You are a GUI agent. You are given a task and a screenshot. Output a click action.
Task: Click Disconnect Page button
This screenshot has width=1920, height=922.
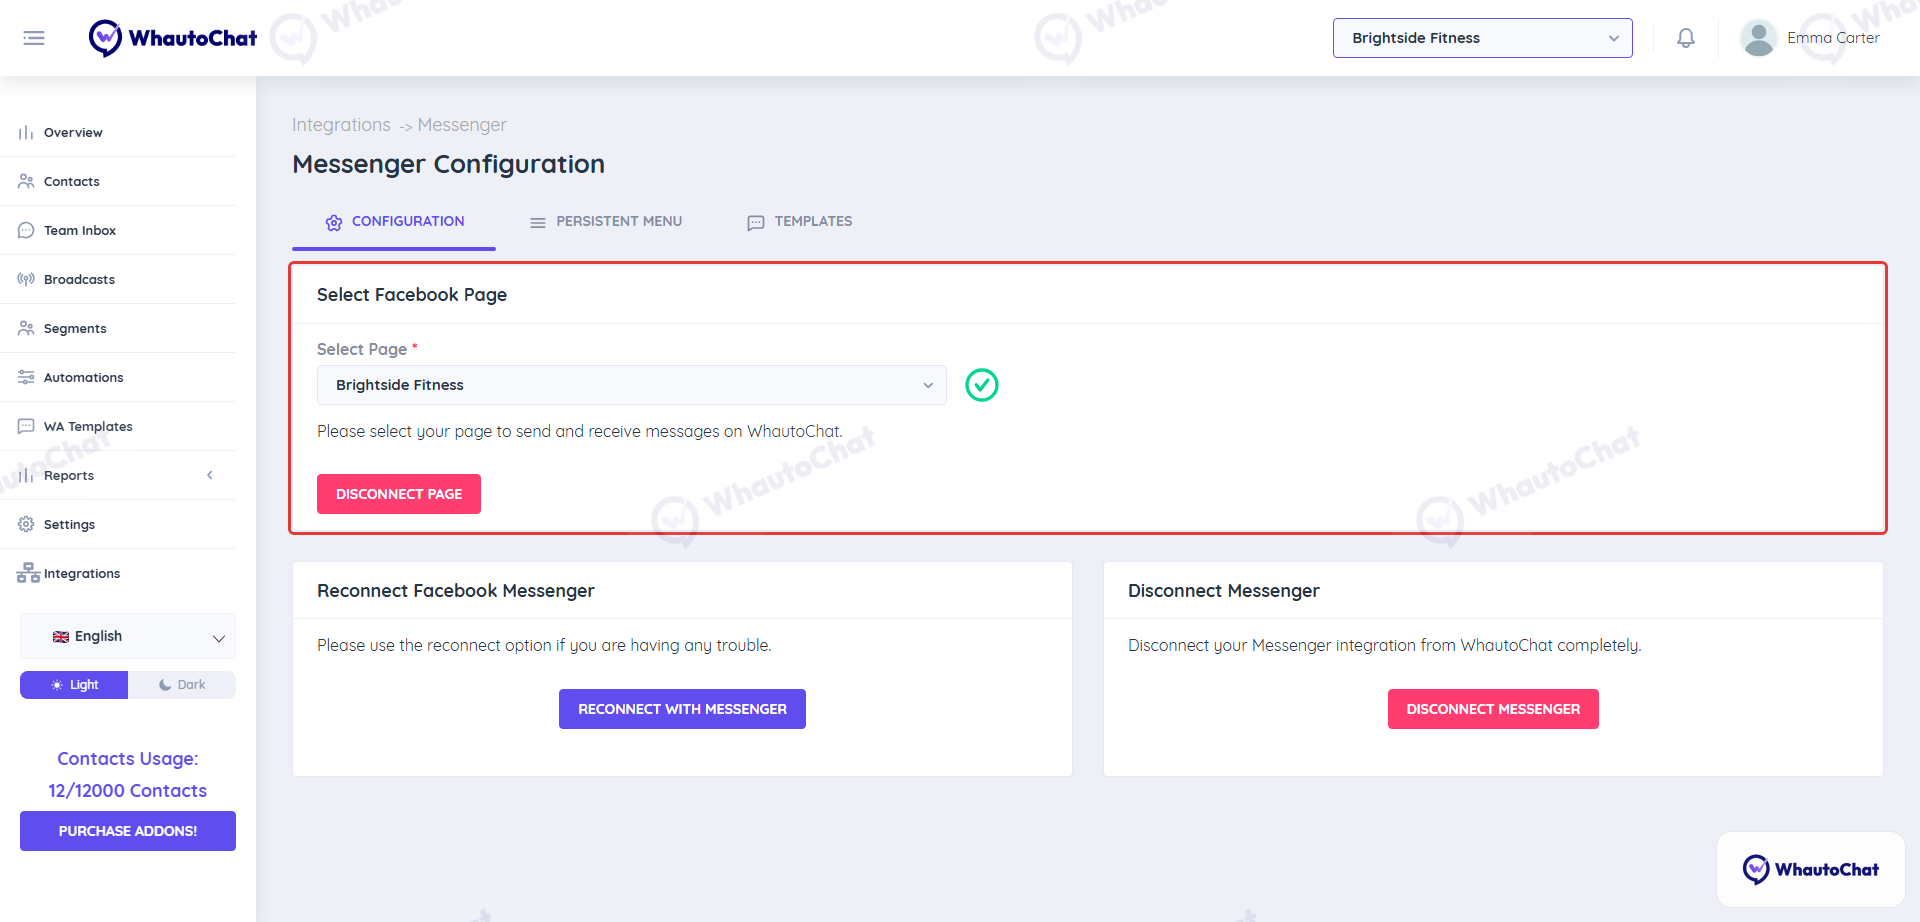pos(399,494)
